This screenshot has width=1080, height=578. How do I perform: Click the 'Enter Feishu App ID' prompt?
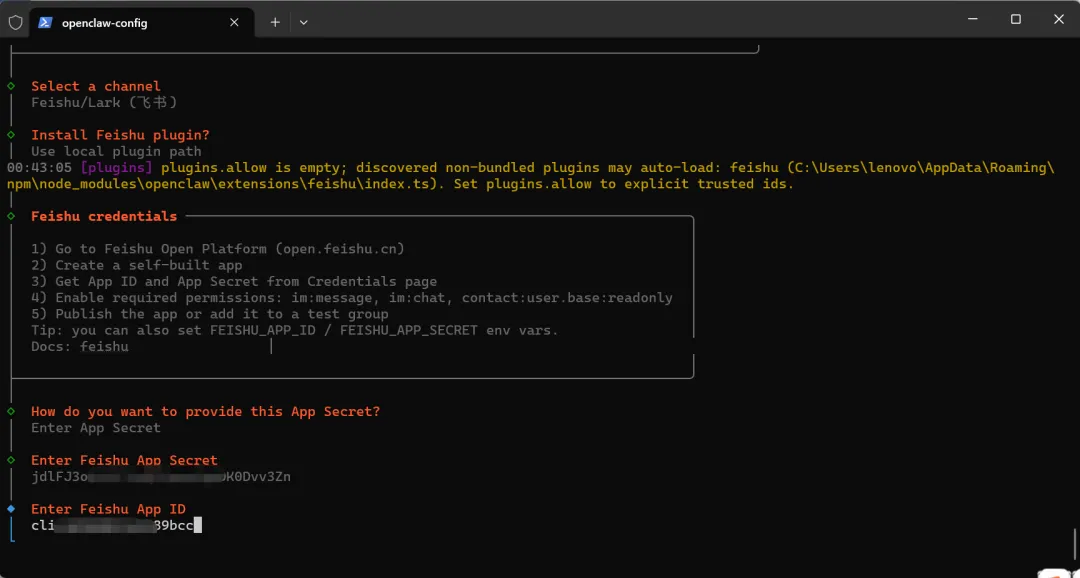coord(108,509)
